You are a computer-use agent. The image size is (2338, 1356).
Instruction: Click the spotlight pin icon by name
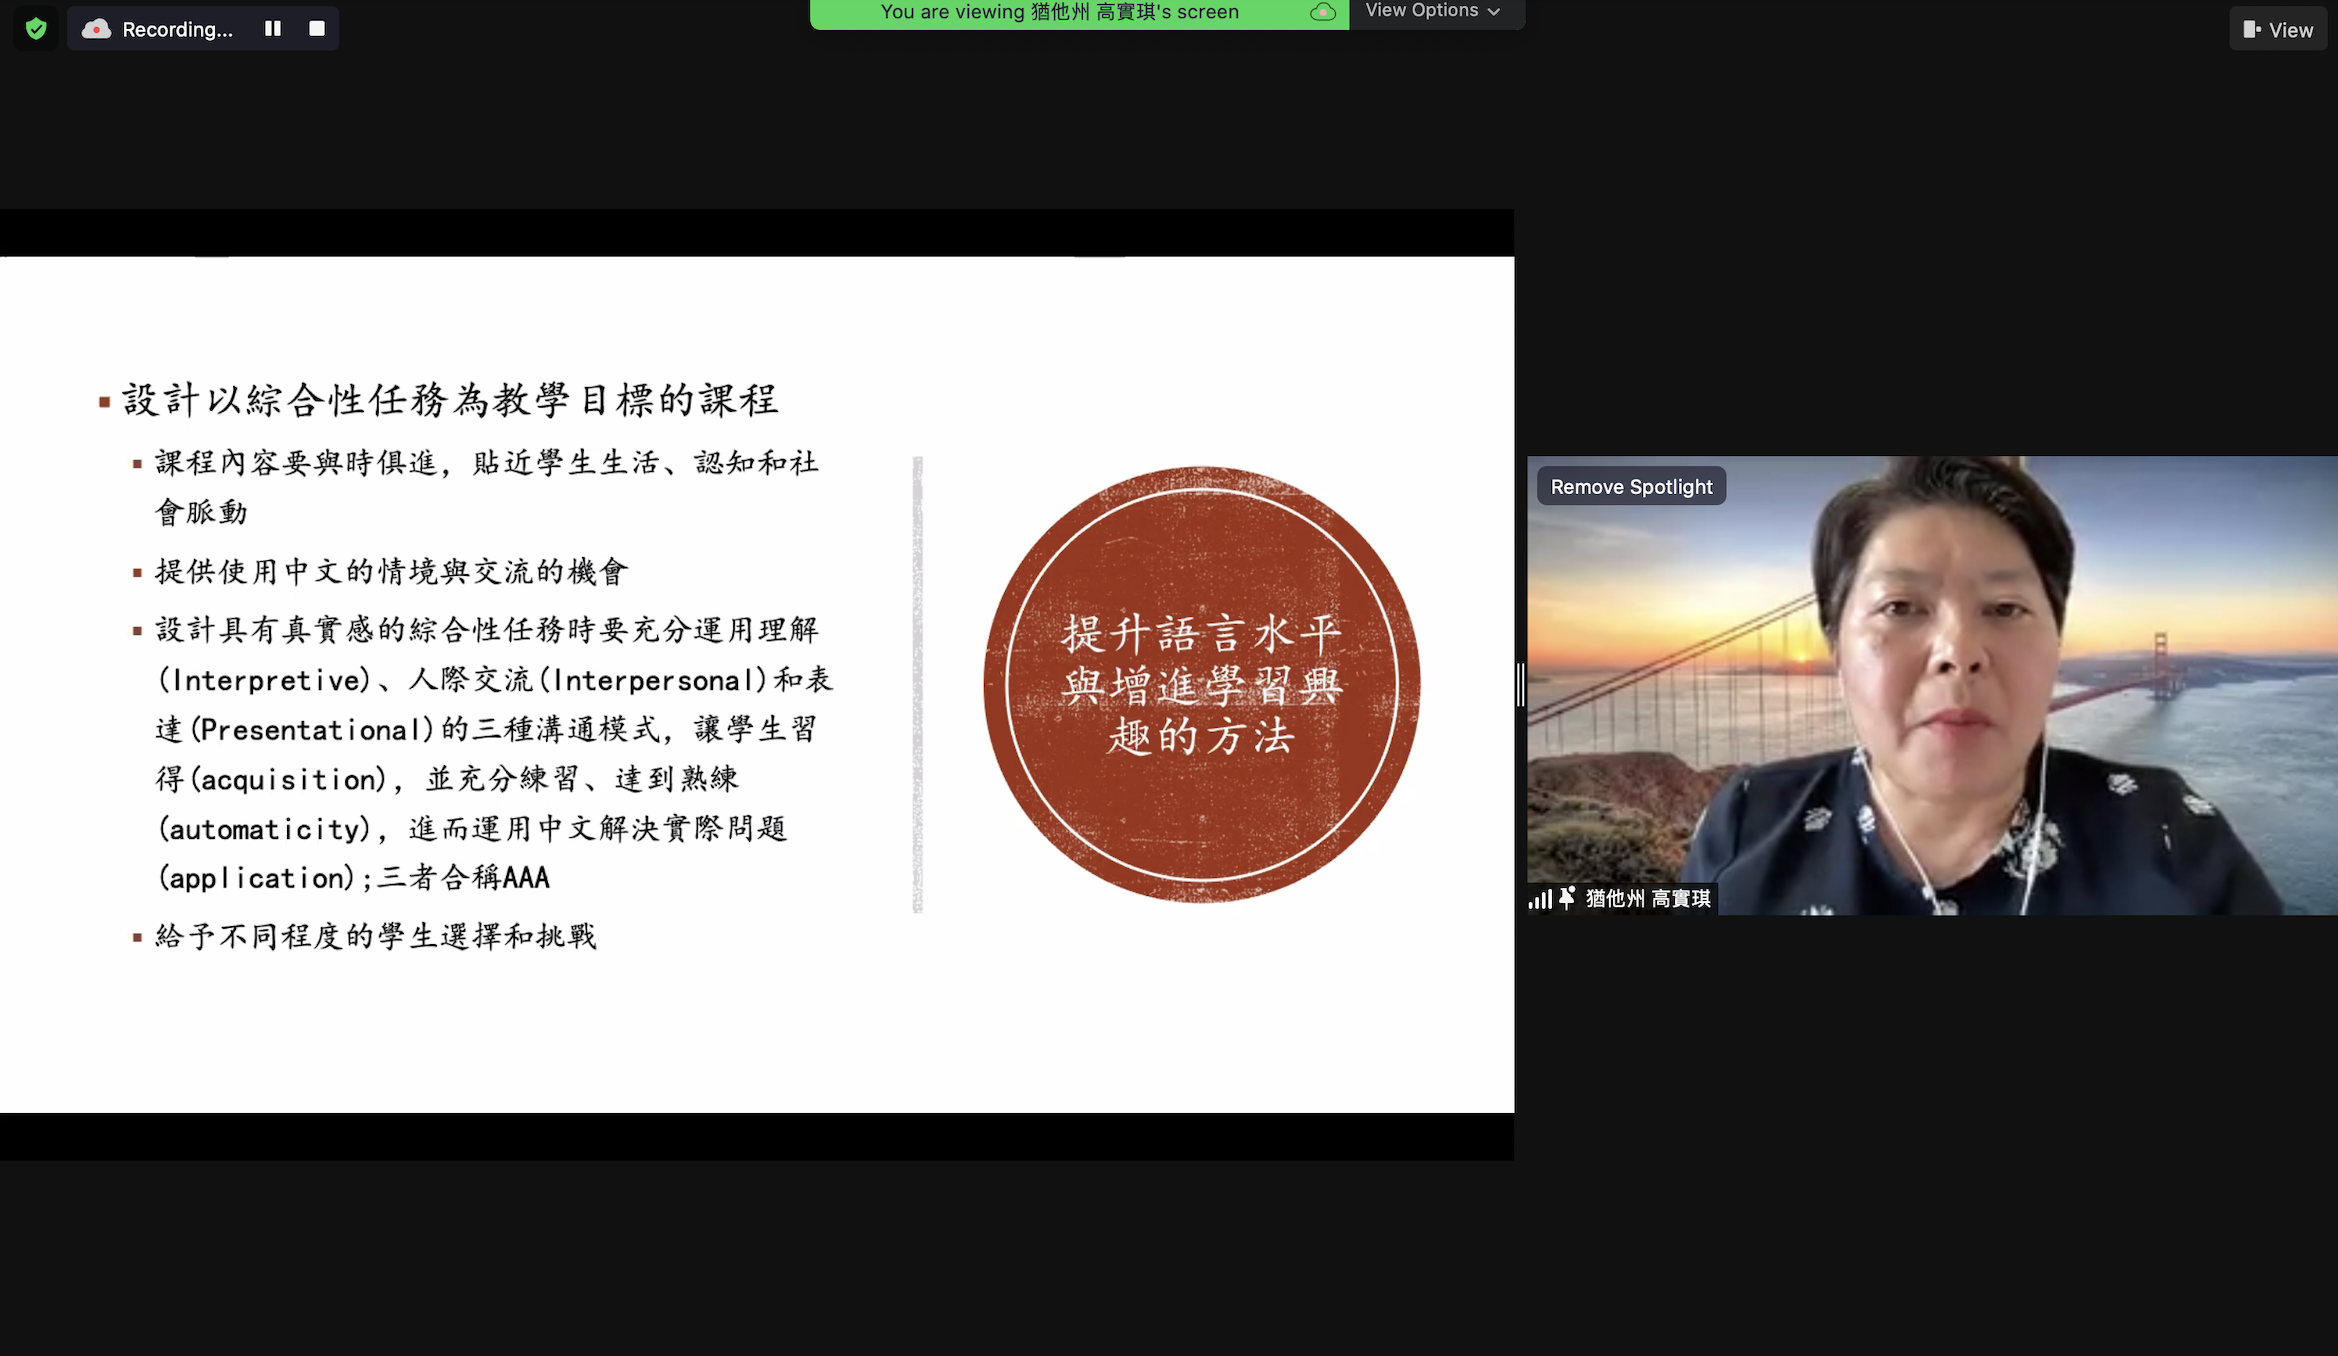(1567, 897)
